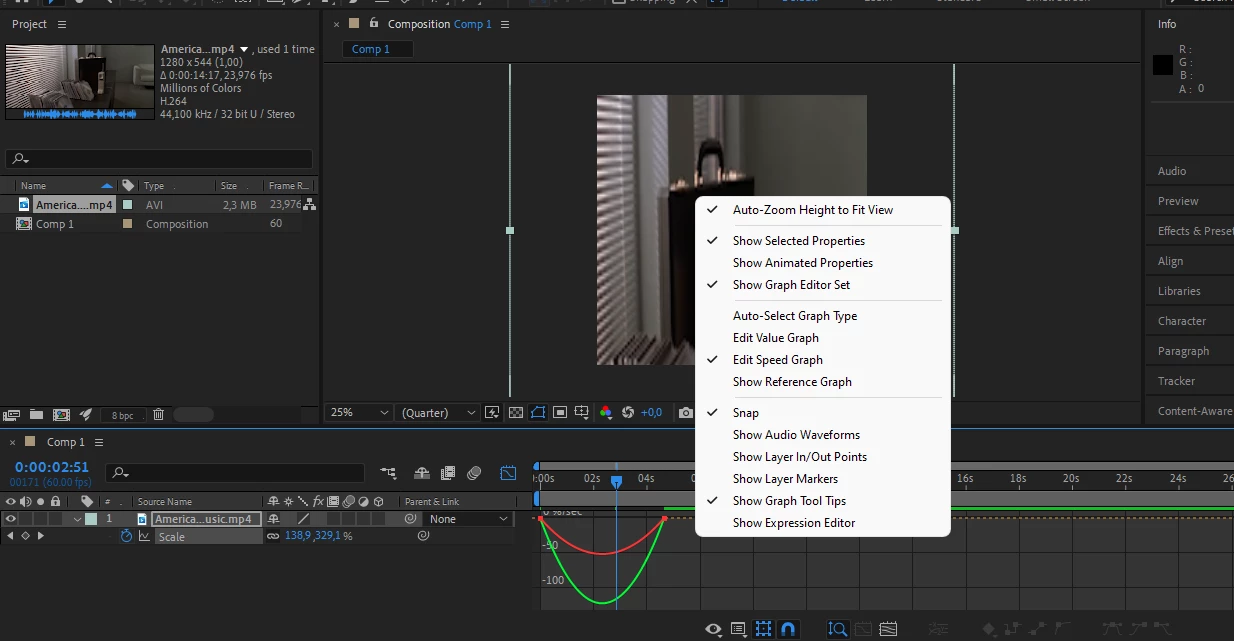The height and width of the screenshot is (641, 1234).
Task: Click Fast Previews icon in viewer
Action: tap(492, 412)
